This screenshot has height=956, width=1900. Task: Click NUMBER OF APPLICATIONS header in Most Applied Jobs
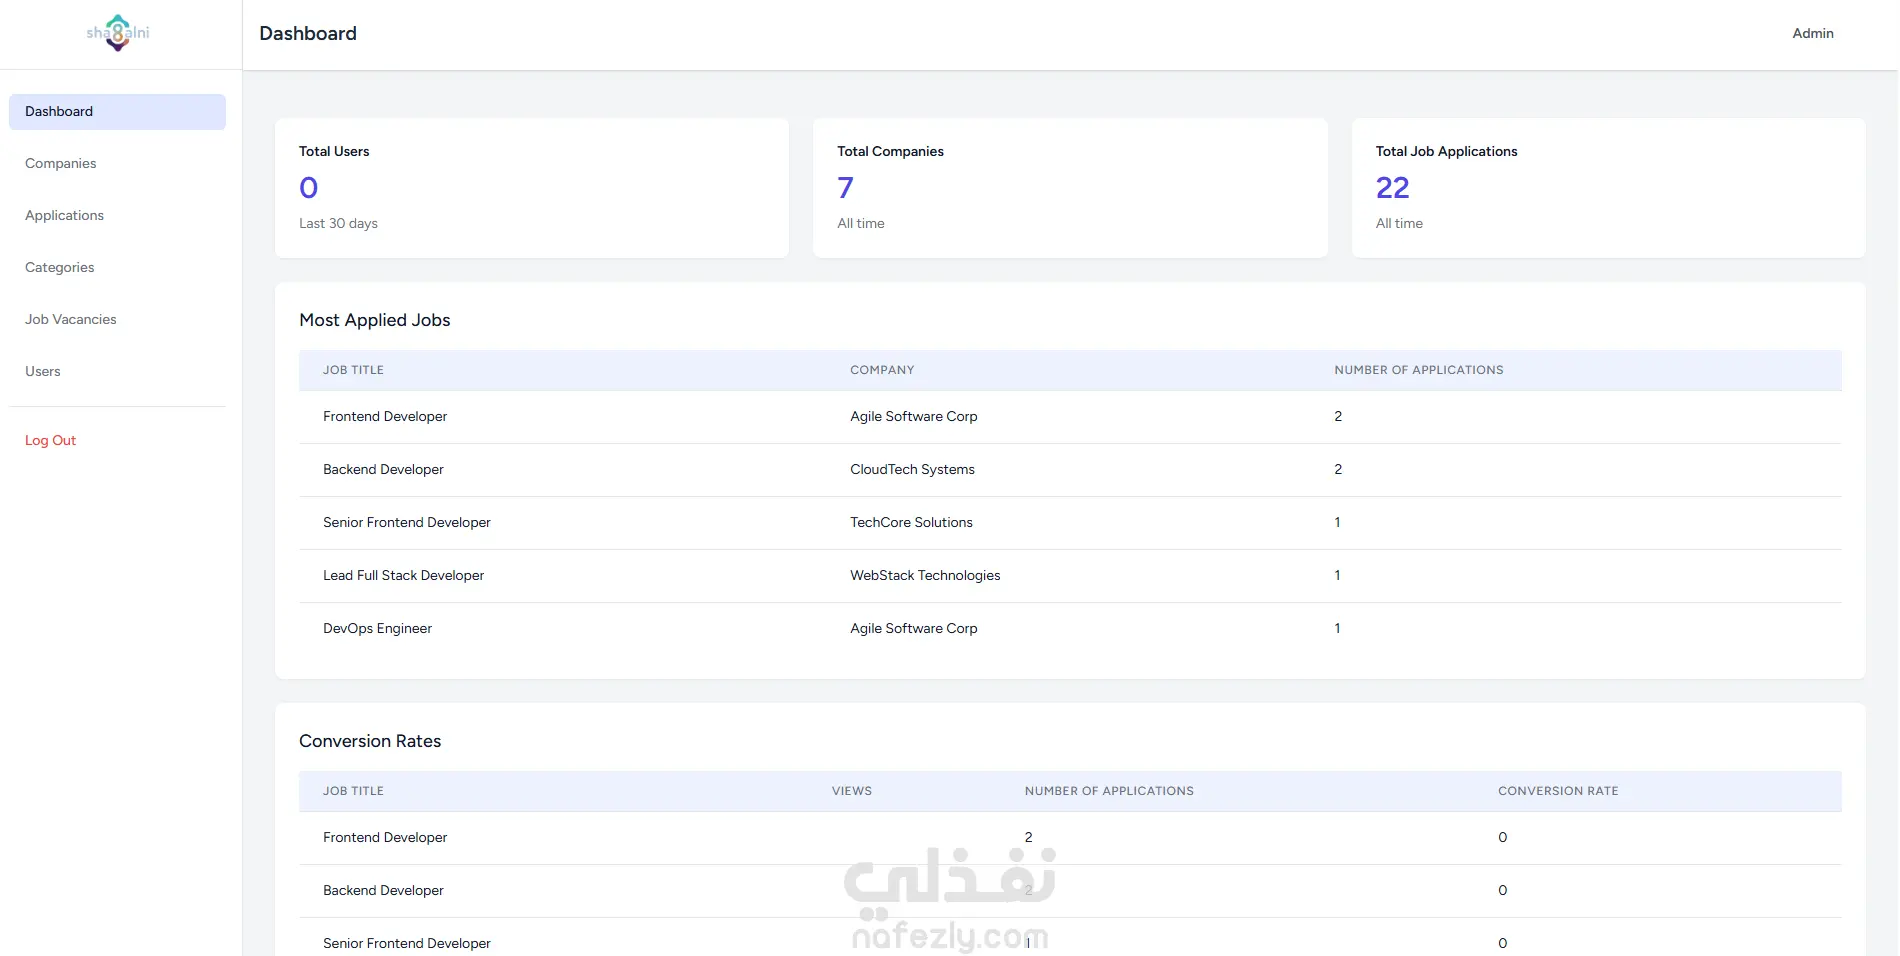[1418, 370]
